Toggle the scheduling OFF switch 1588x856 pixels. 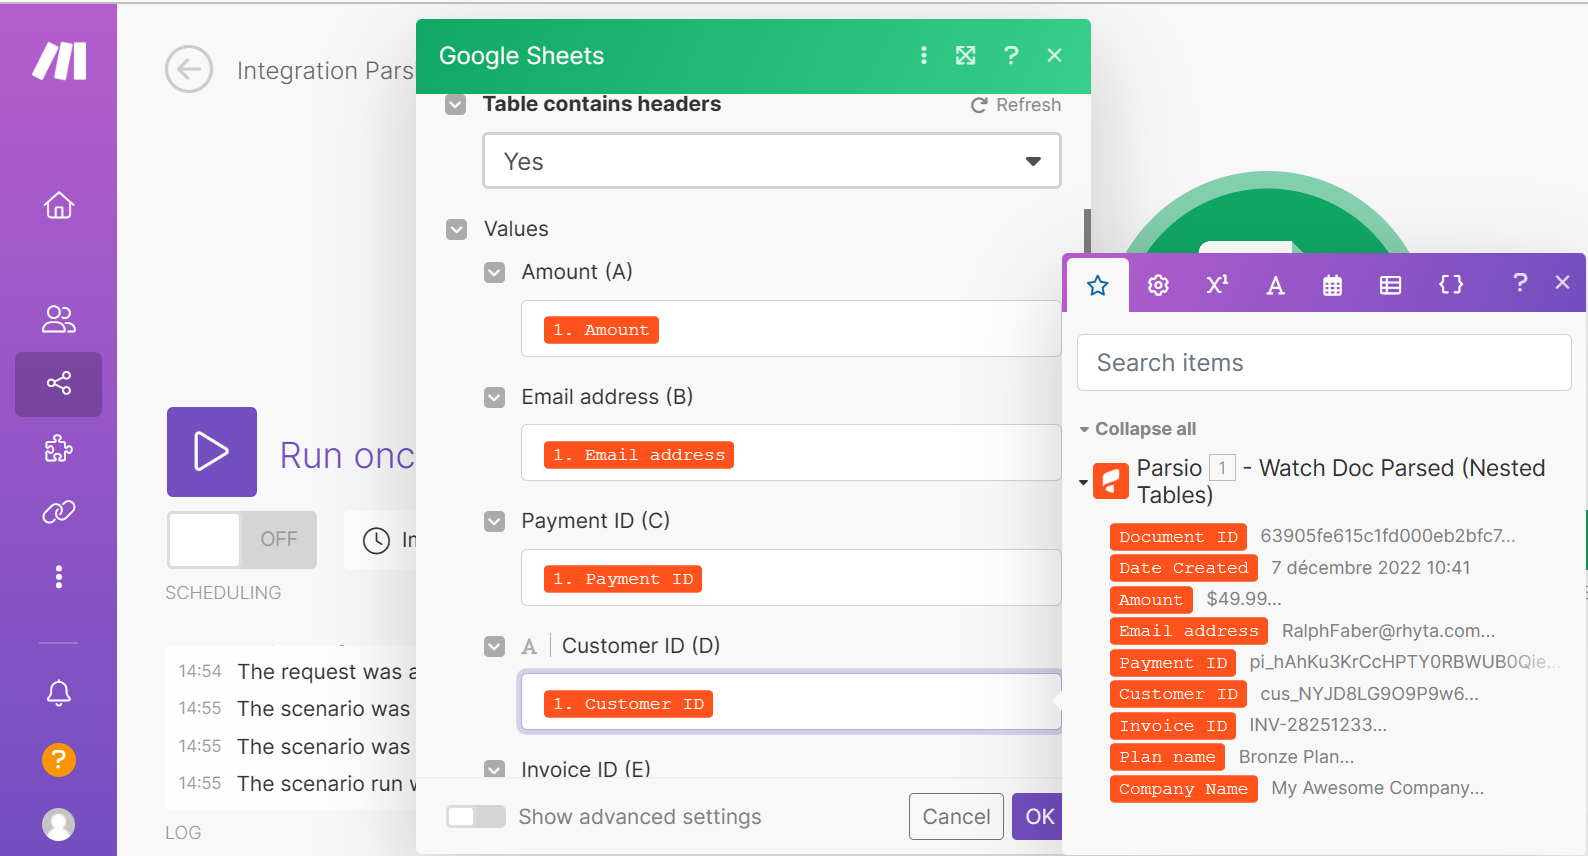(x=242, y=540)
